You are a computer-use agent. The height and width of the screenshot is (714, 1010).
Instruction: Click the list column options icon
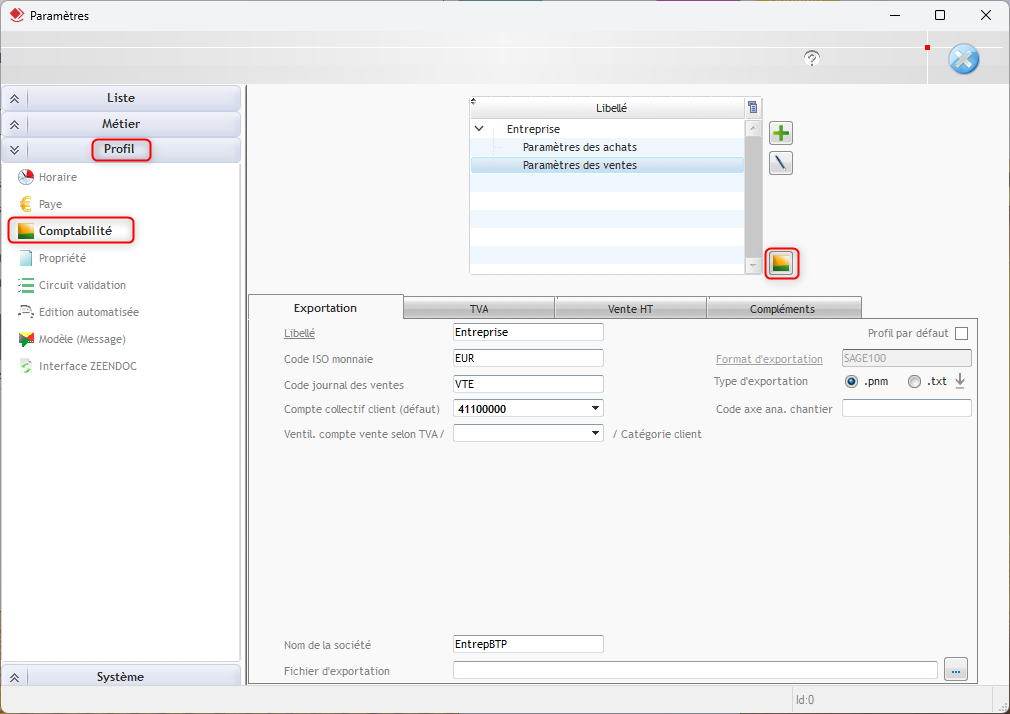[x=753, y=108]
